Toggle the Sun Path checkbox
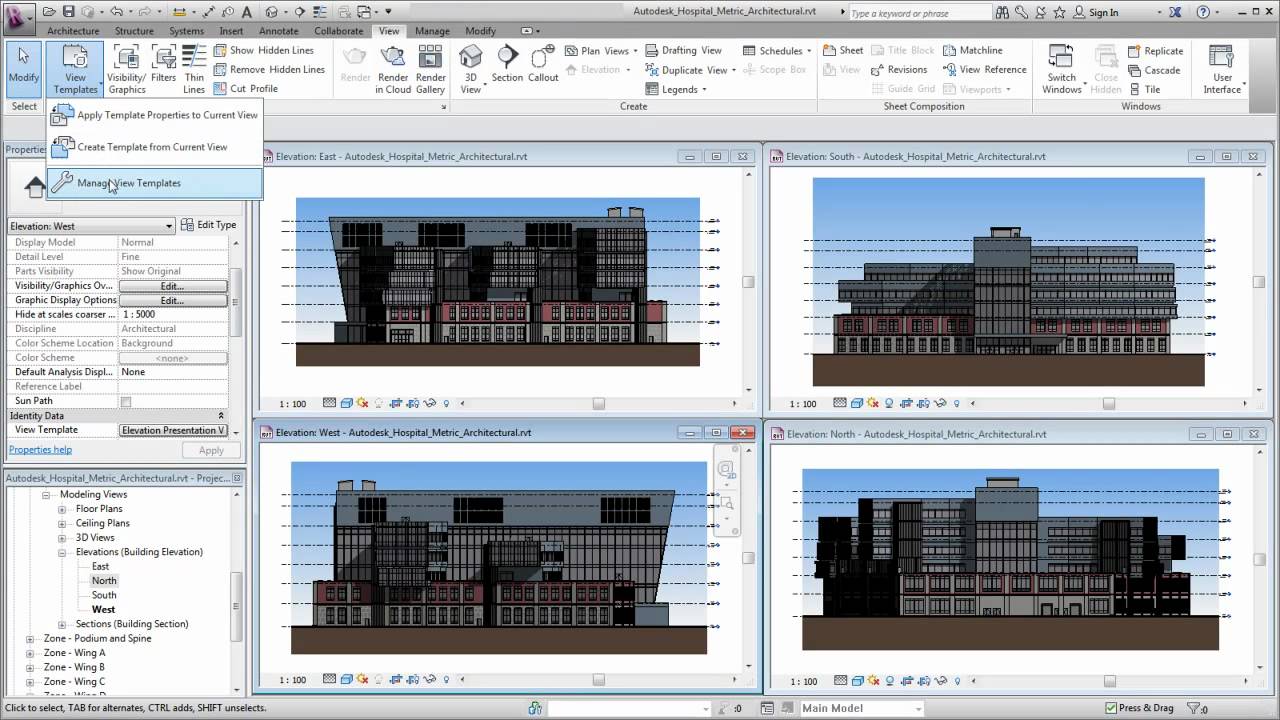 126,401
